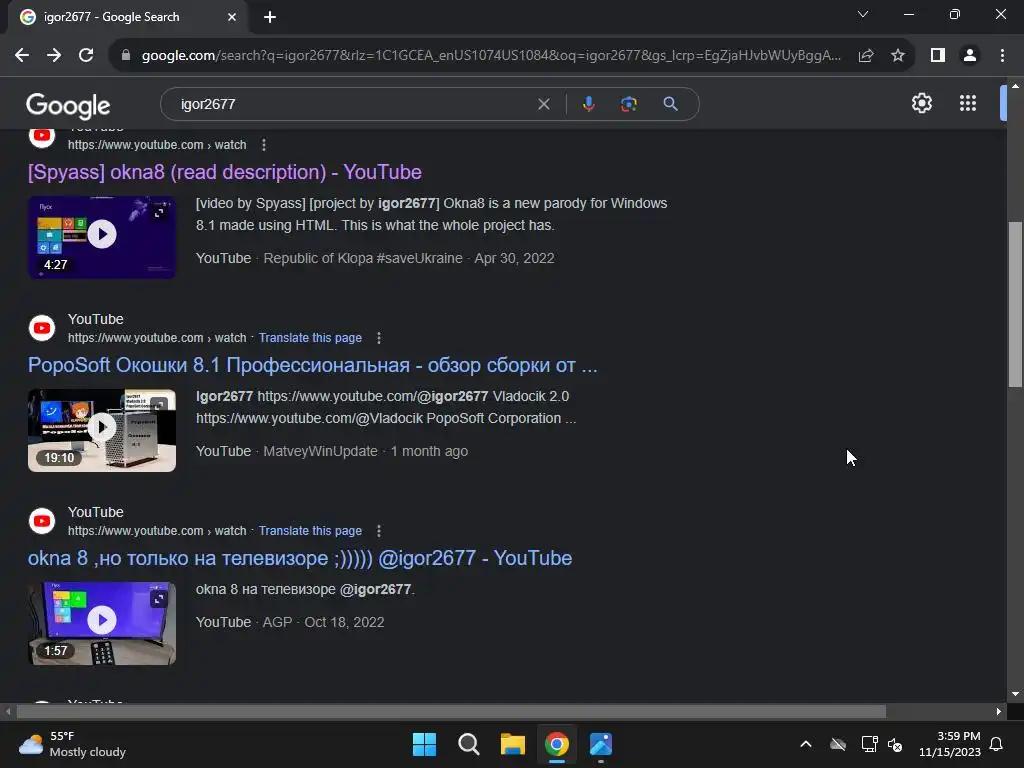Open the site info lock icon
Viewport: 1024px width, 768px height.
click(125, 56)
